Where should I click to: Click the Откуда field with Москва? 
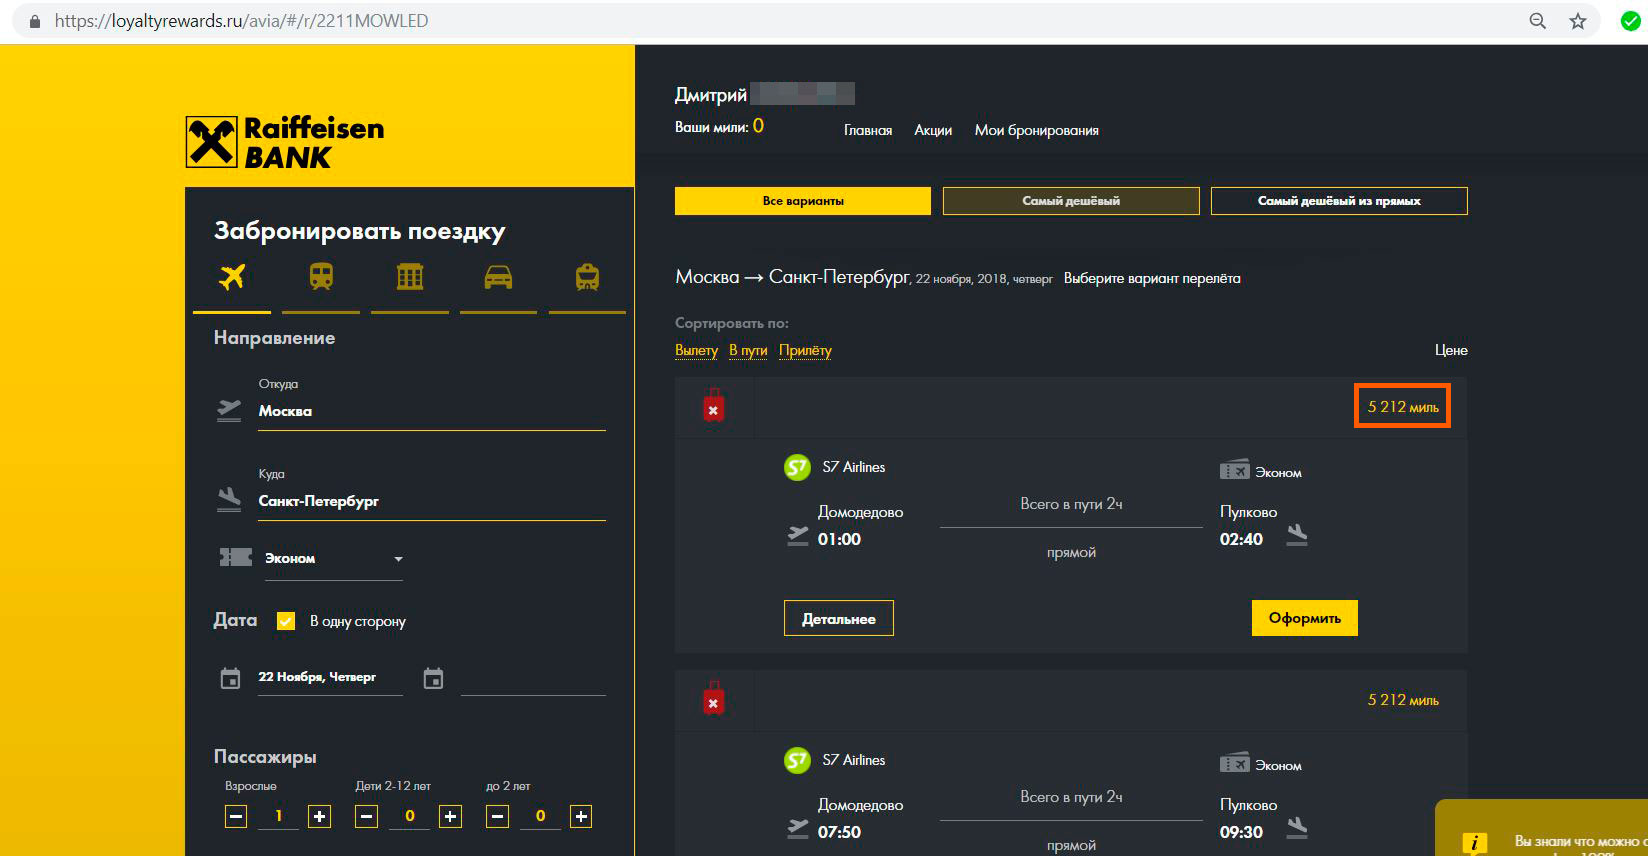[432, 411]
